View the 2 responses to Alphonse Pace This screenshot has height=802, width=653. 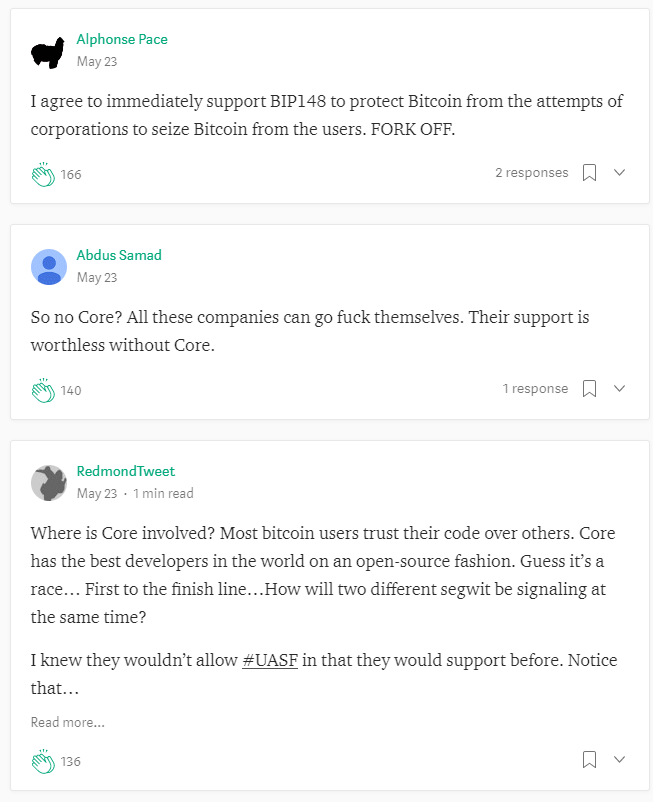pos(531,173)
